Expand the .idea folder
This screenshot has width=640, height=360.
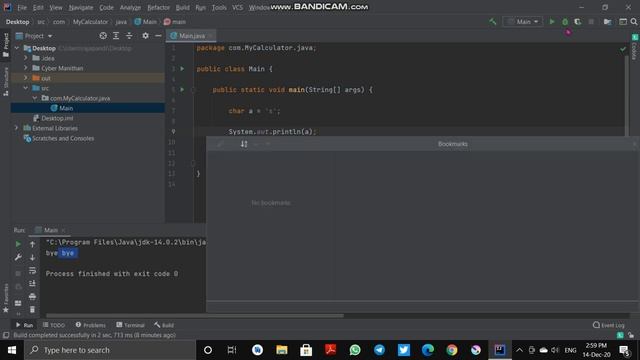click(26, 58)
